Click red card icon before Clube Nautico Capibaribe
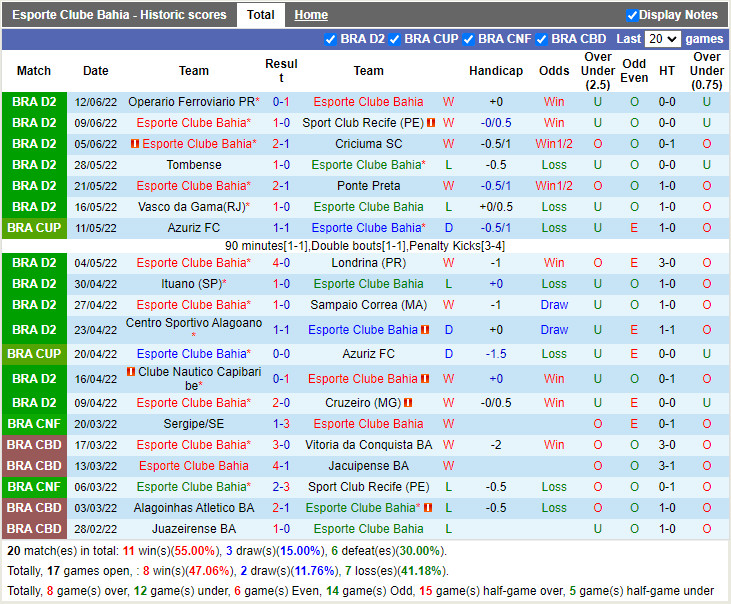 pos(131,372)
